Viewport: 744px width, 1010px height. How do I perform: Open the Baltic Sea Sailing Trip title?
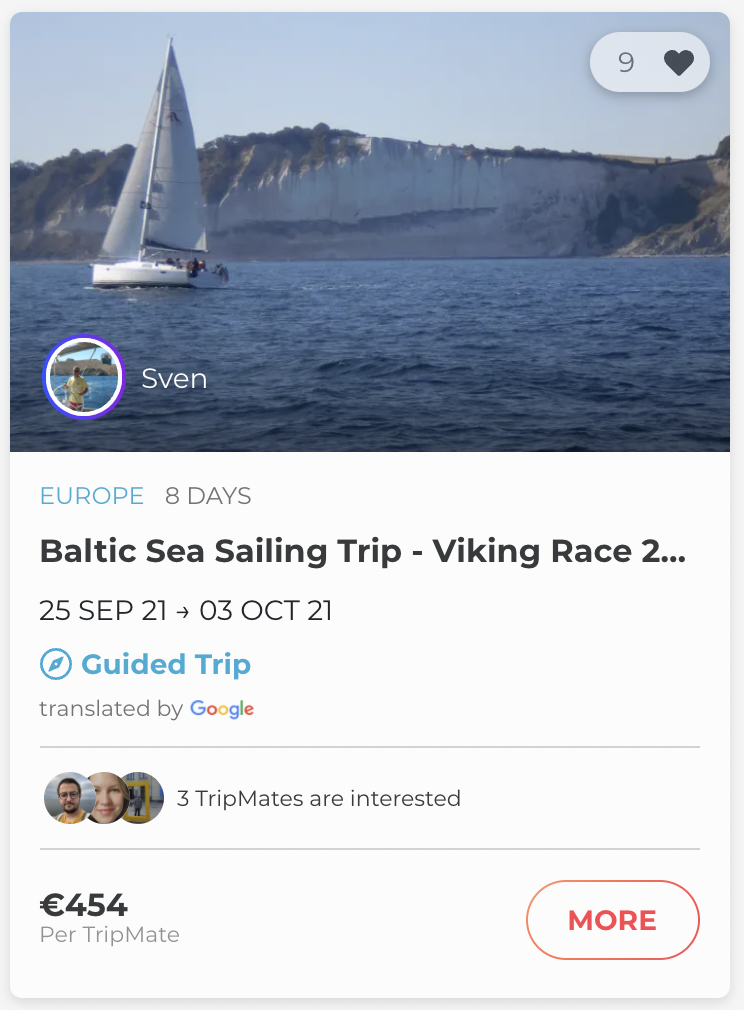point(362,551)
